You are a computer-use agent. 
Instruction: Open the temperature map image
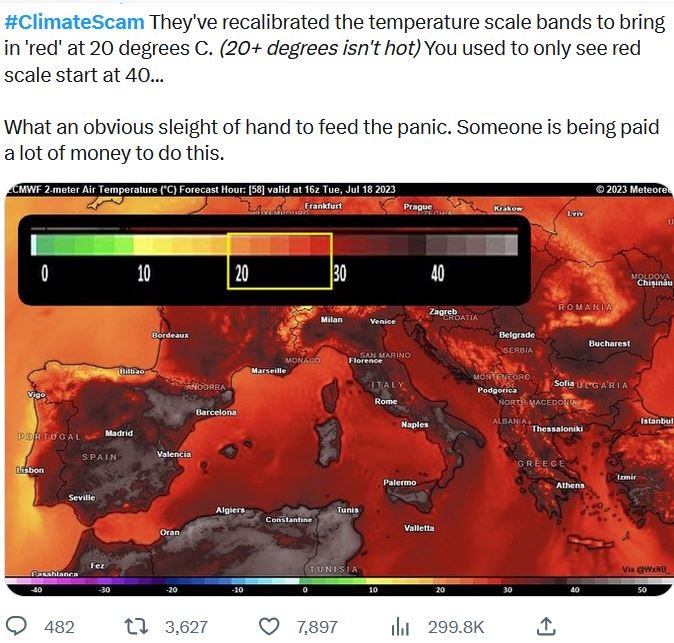339,389
